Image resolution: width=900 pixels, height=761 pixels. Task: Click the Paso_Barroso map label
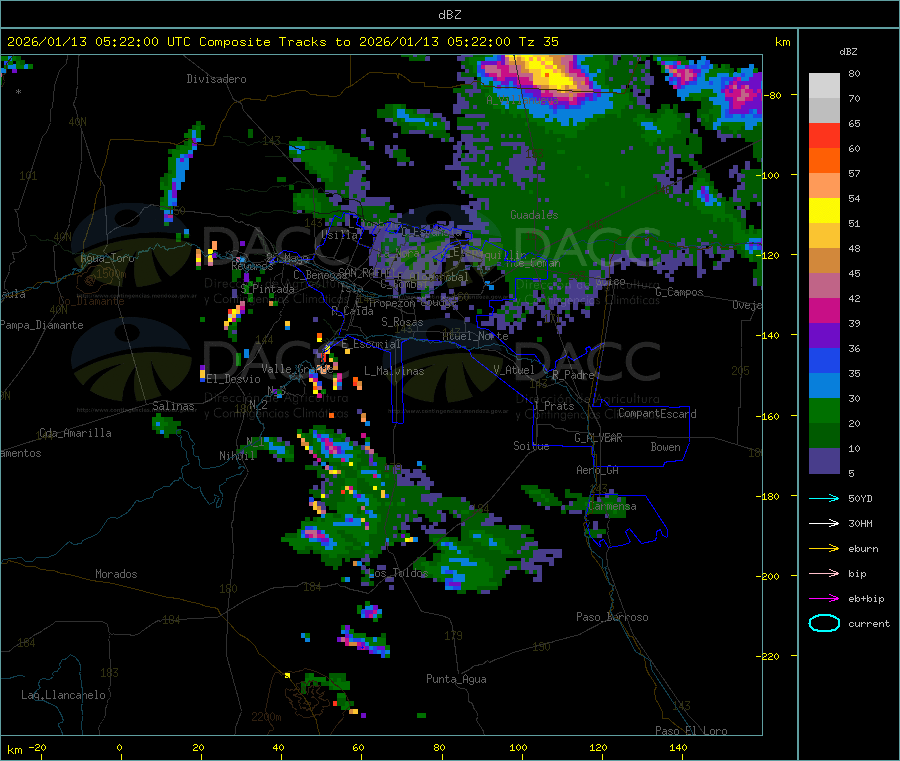tap(612, 617)
